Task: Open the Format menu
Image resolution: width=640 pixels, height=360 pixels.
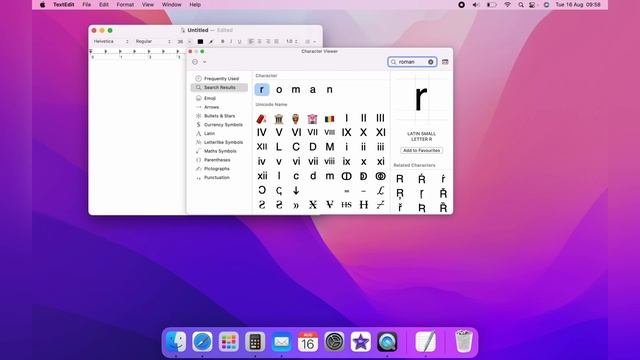Action: click(x=125, y=4)
